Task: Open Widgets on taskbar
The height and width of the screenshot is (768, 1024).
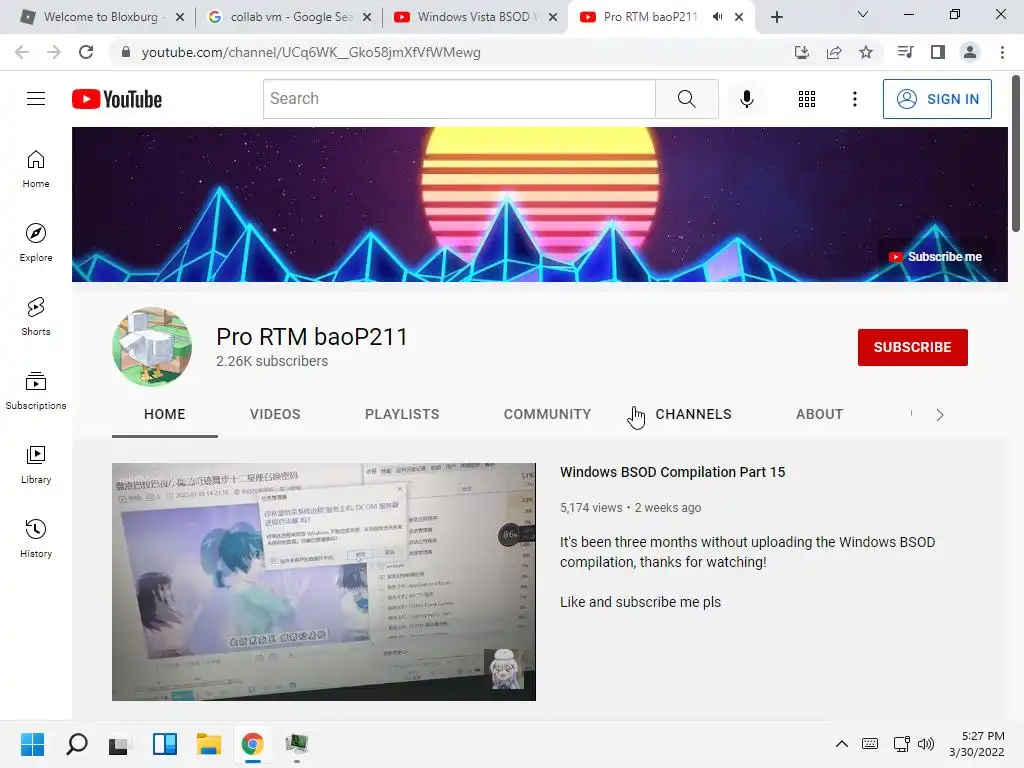Action: pos(165,744)
